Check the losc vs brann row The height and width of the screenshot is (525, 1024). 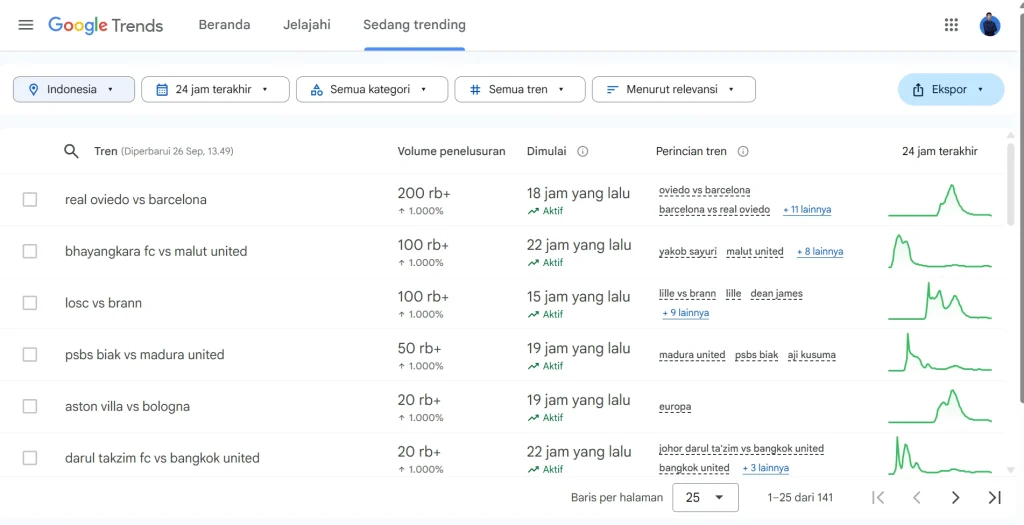click(30, 303)
